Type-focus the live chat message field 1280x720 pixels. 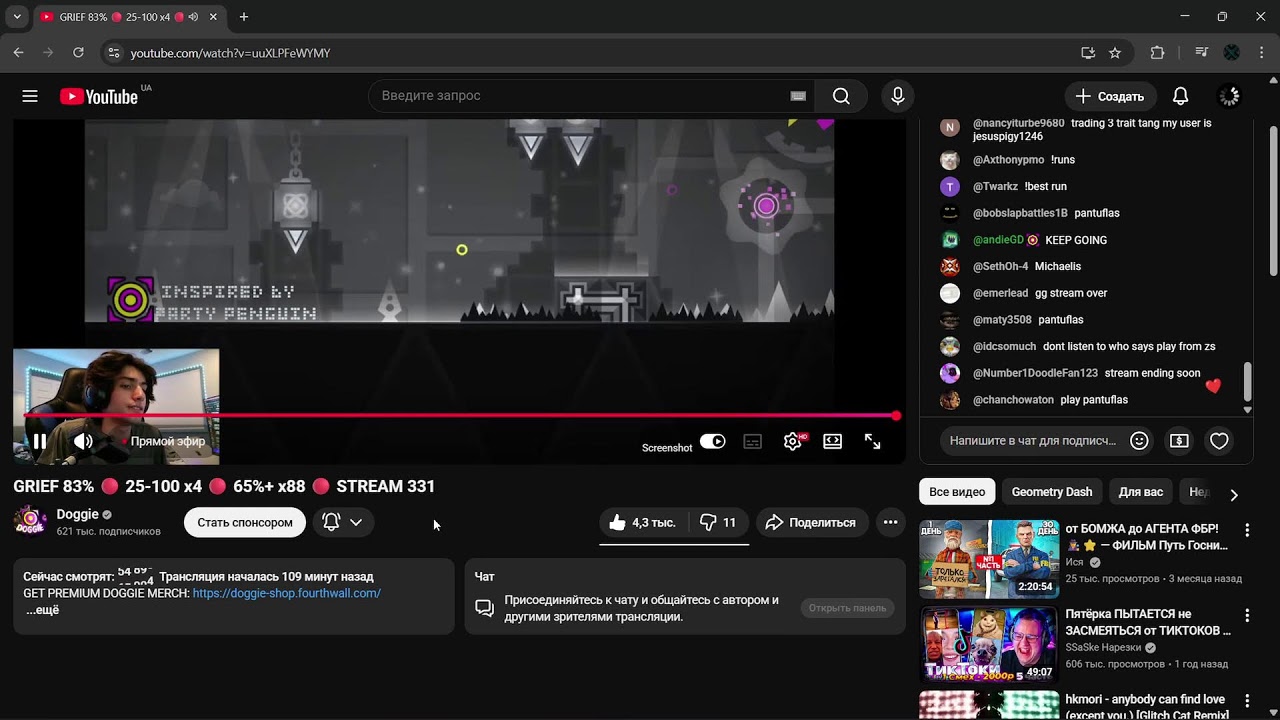pos(1033,440)
